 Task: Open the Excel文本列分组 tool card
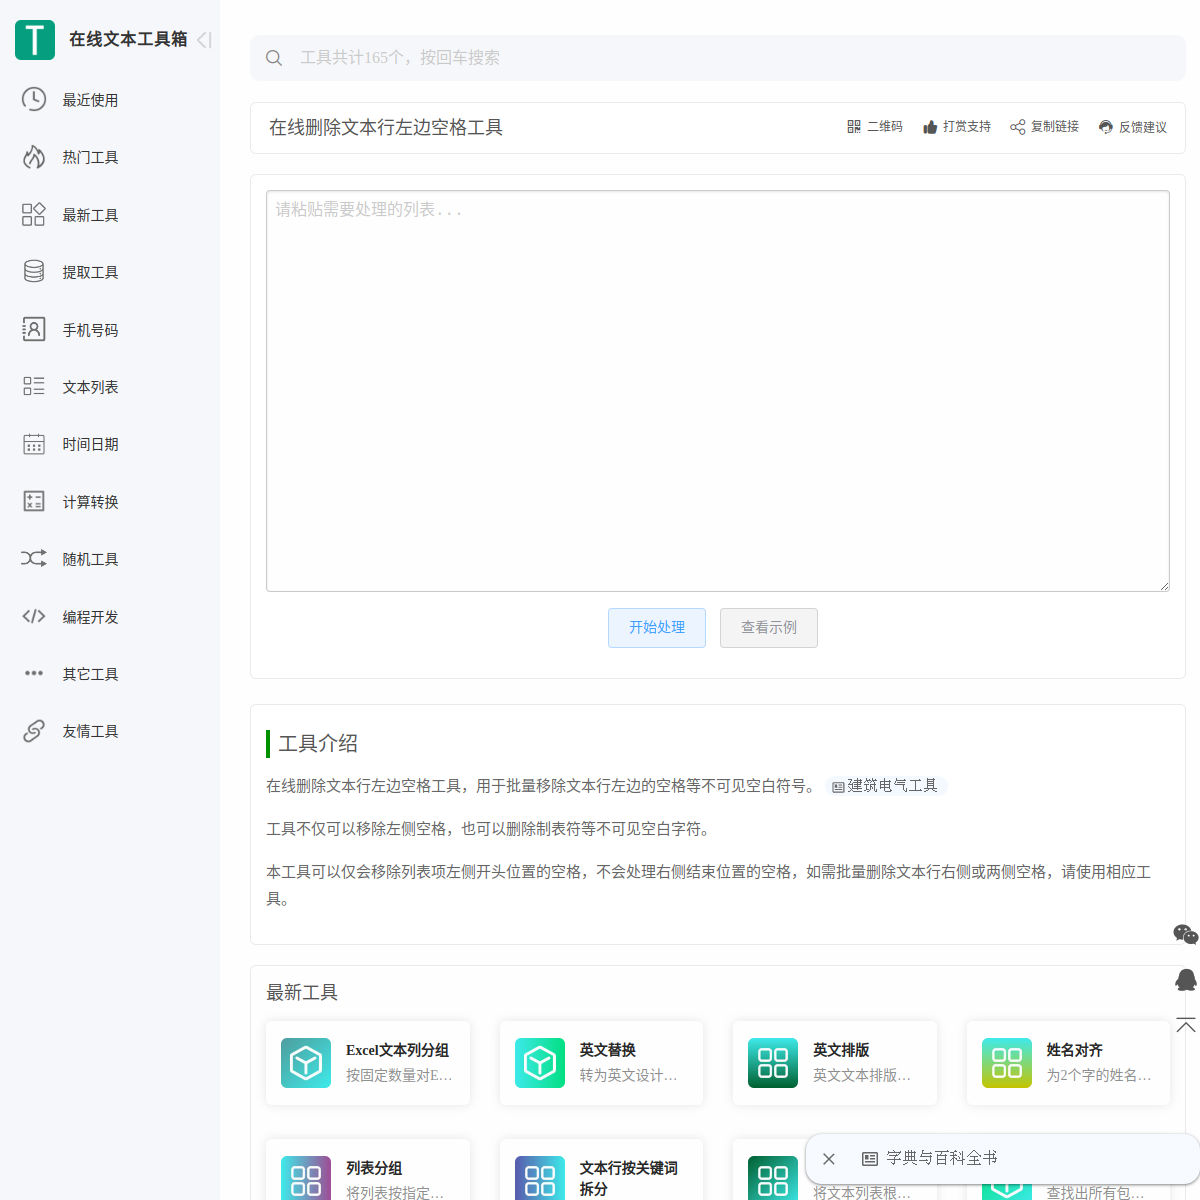point(368,1063)
